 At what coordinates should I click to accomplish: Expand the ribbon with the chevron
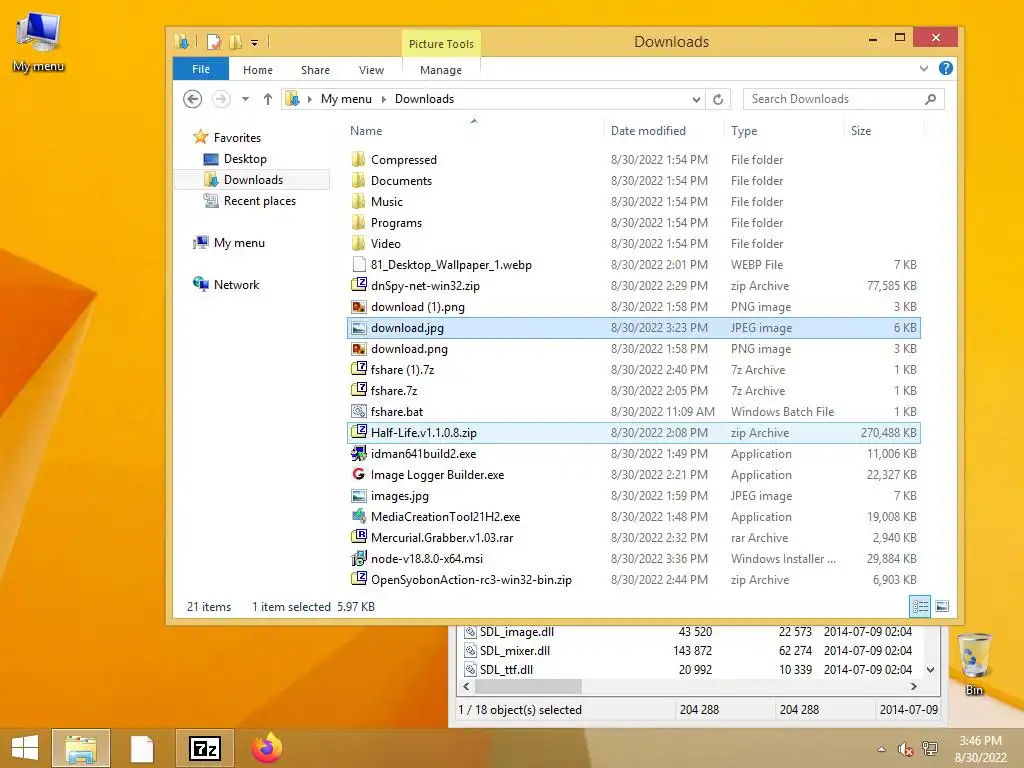[x=923, y=68]
